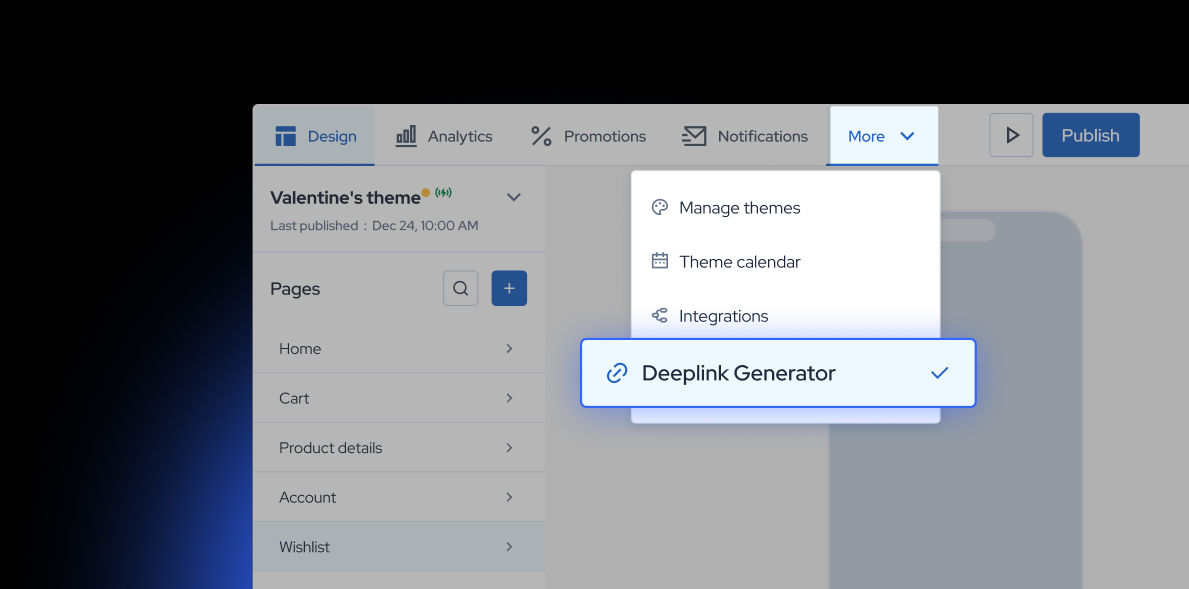This screenshot has width=1189, height=589.
Task: Click the Notifications envelope icon
Action: tap(694, 136)
